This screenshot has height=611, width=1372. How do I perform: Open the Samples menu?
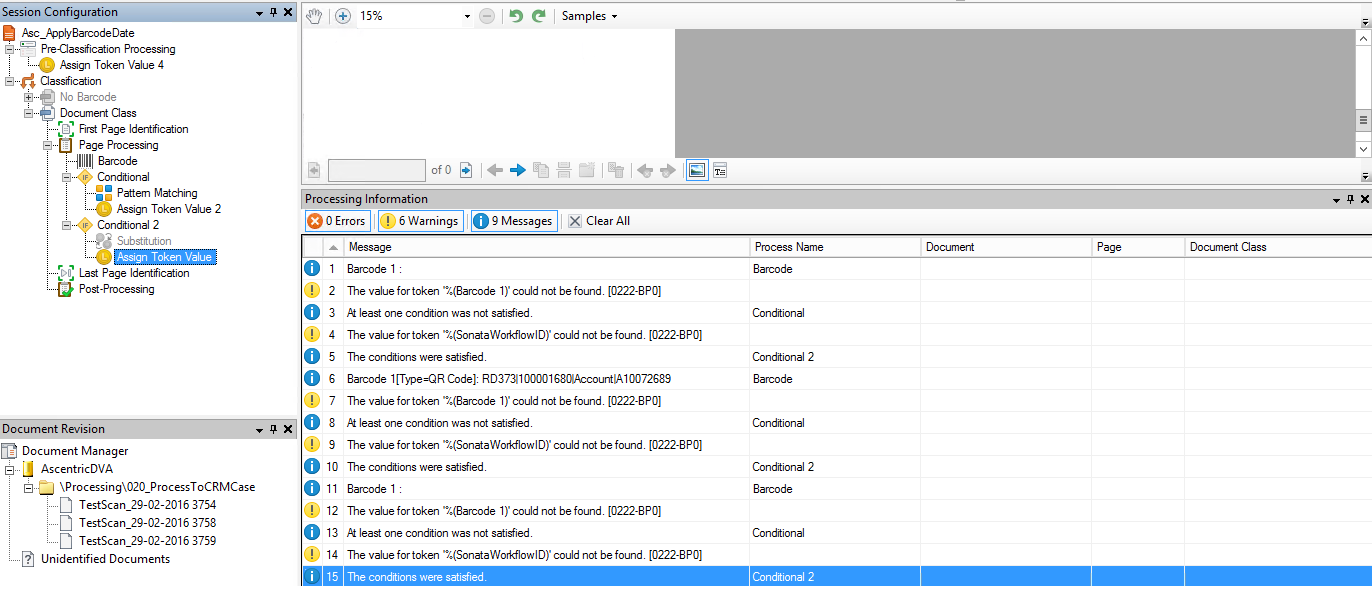point(589,16)
